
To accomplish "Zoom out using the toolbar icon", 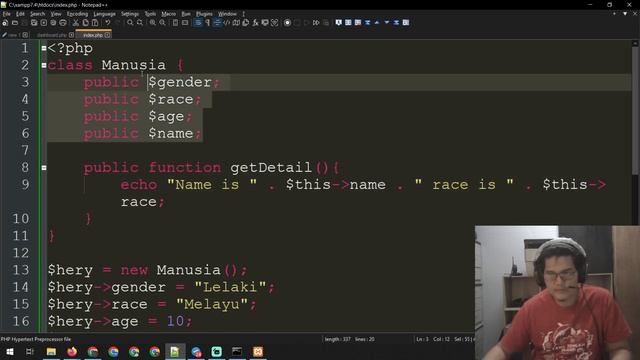I will click(162, 23).
